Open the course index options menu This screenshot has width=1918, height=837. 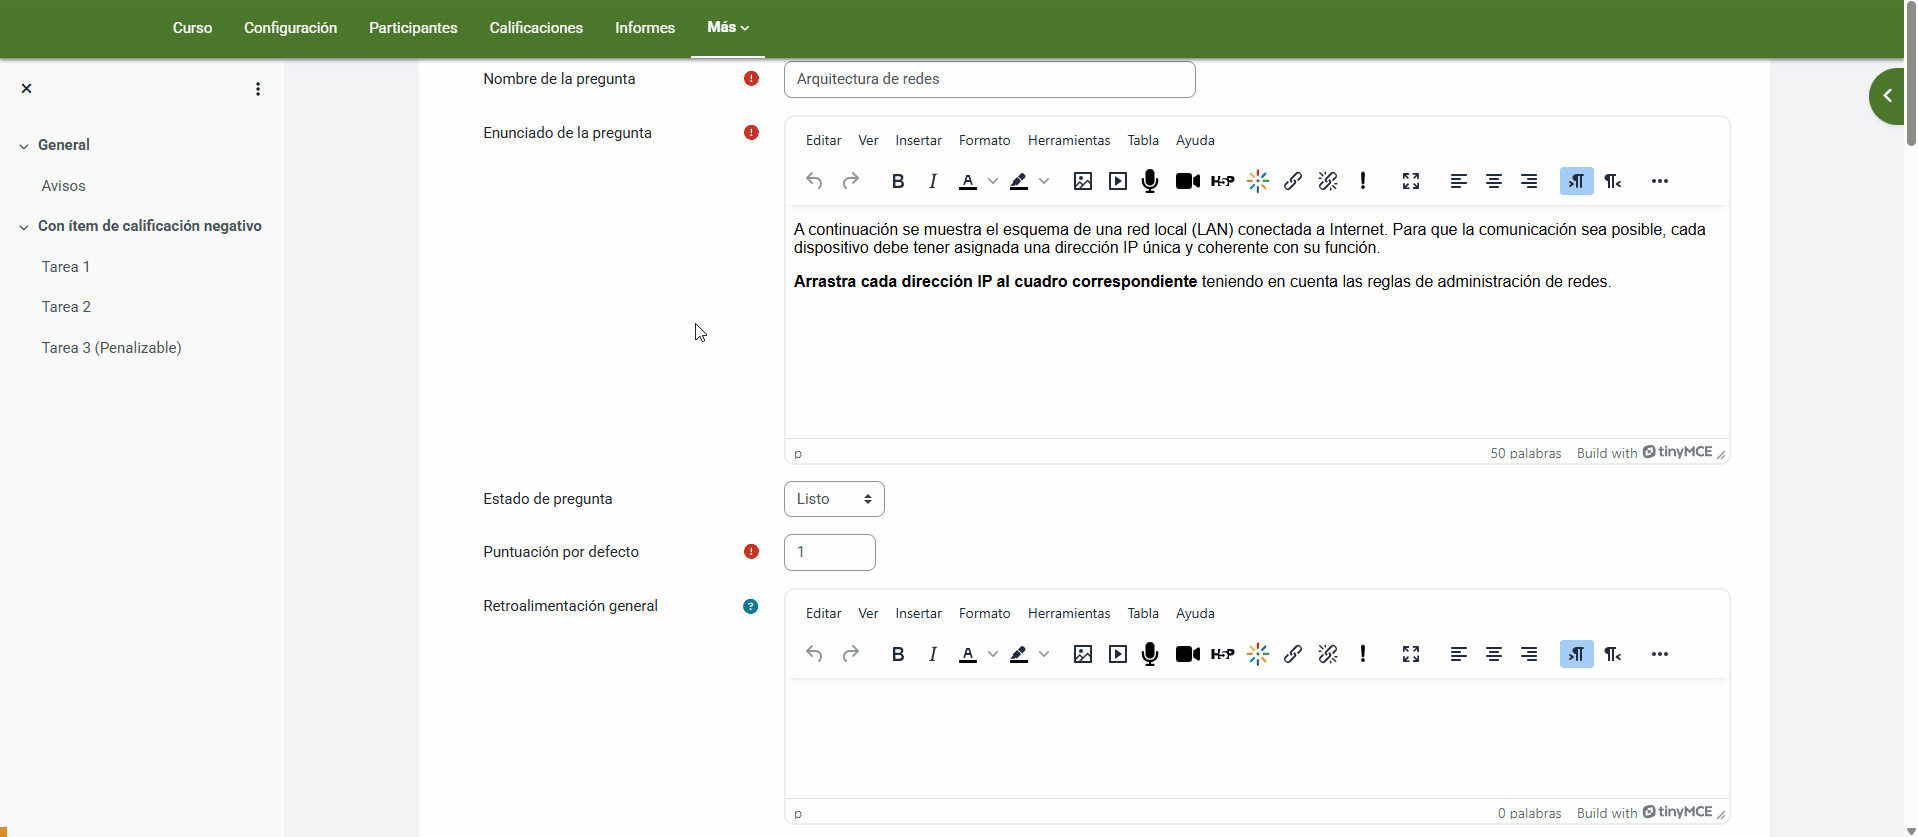coord(258,89)
